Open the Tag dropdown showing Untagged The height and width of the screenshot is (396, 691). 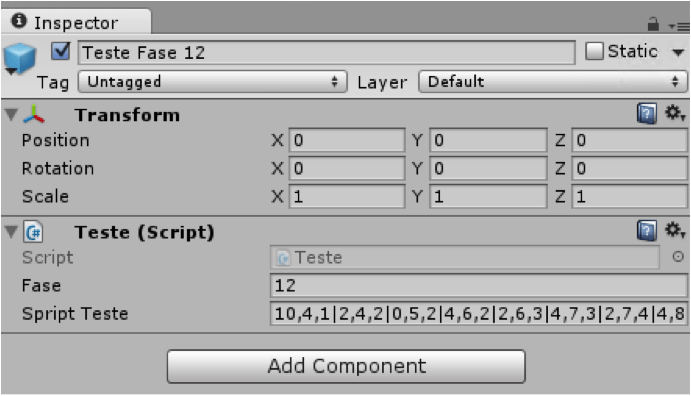(x=212, y=82)
